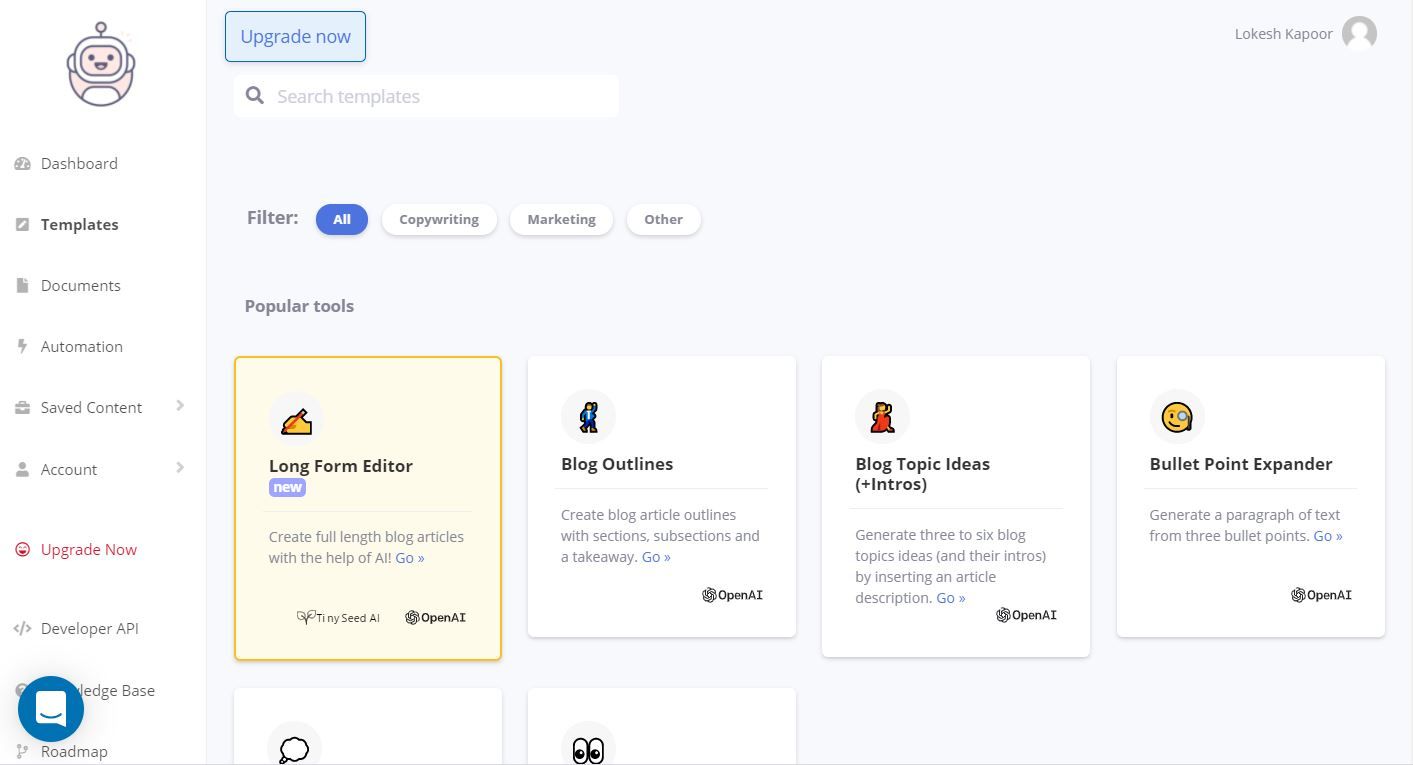The height and width of the screenshot is (765, 1413).
Task: Click the Dashboard sidebar icon
Action: [22, 163]
